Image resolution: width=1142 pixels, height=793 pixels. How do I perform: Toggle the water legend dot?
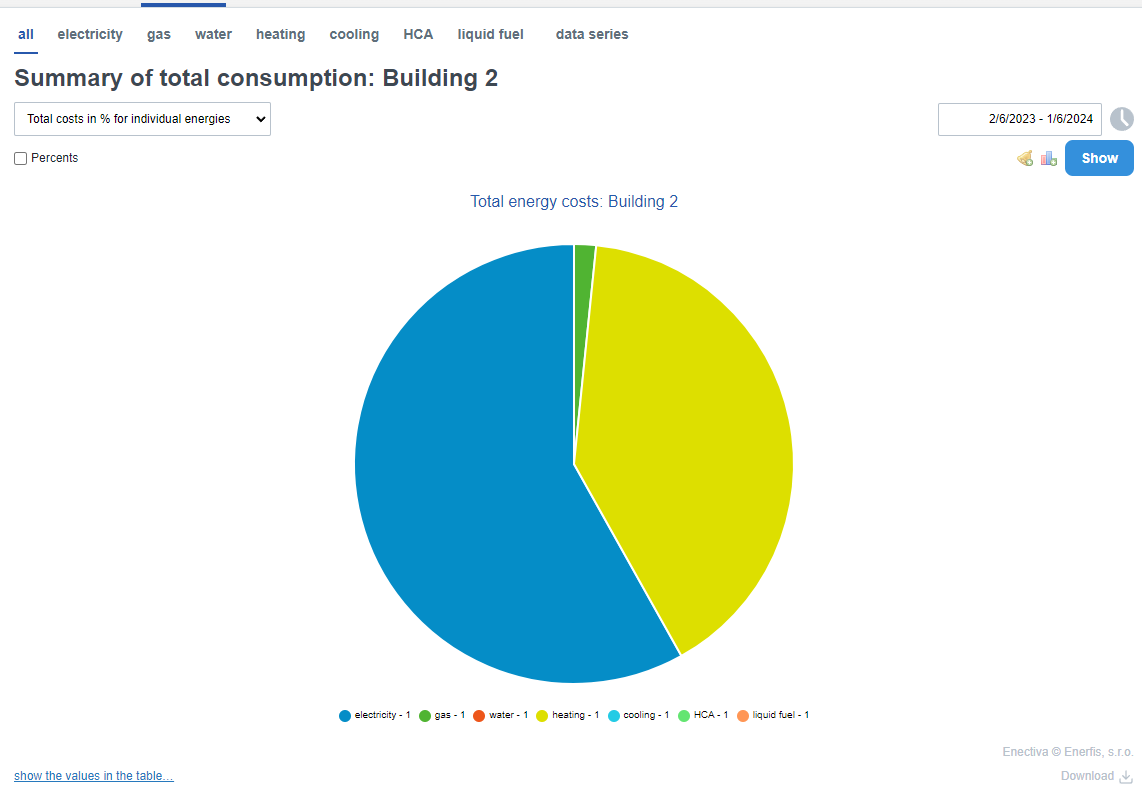479,716
